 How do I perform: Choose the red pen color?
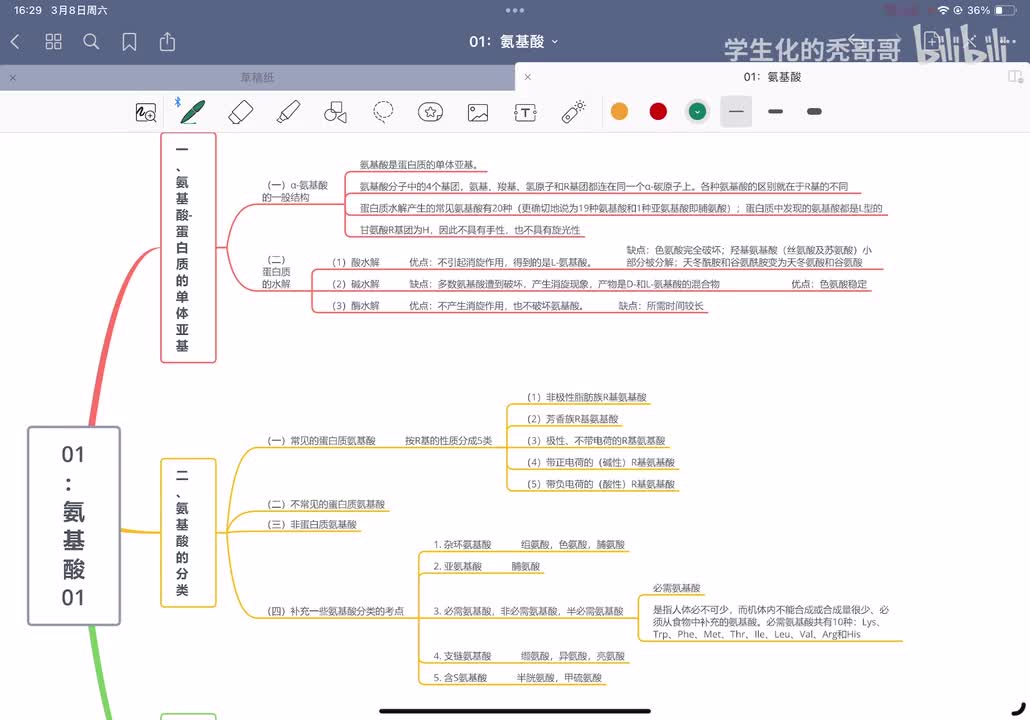658,111
